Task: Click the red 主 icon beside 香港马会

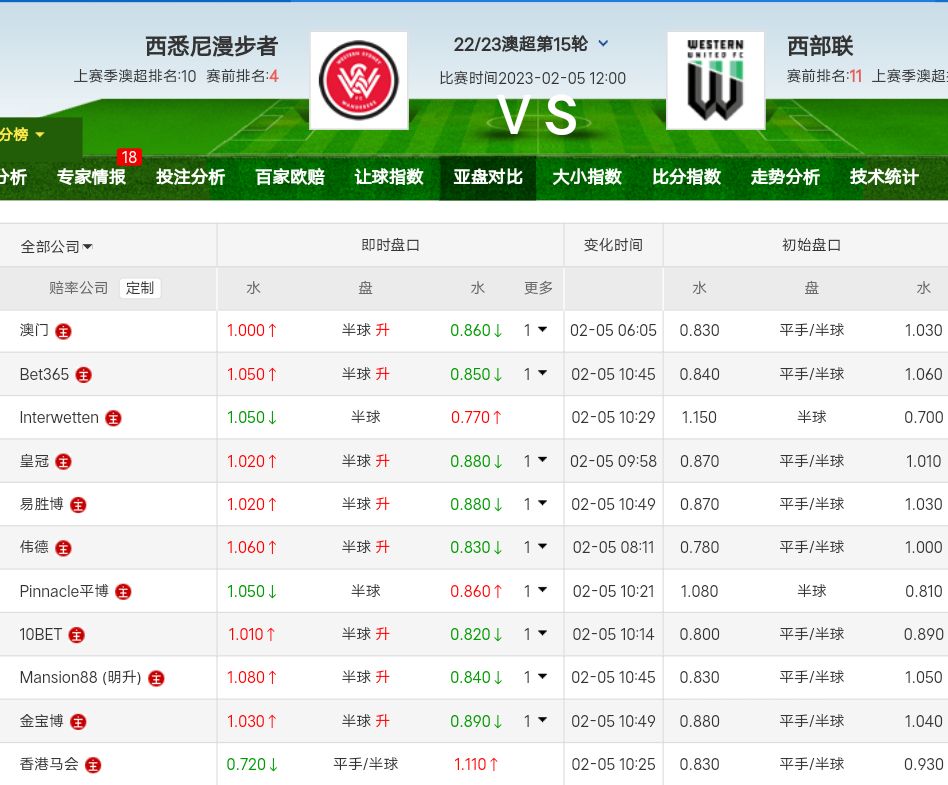Action: click(93, 765)
